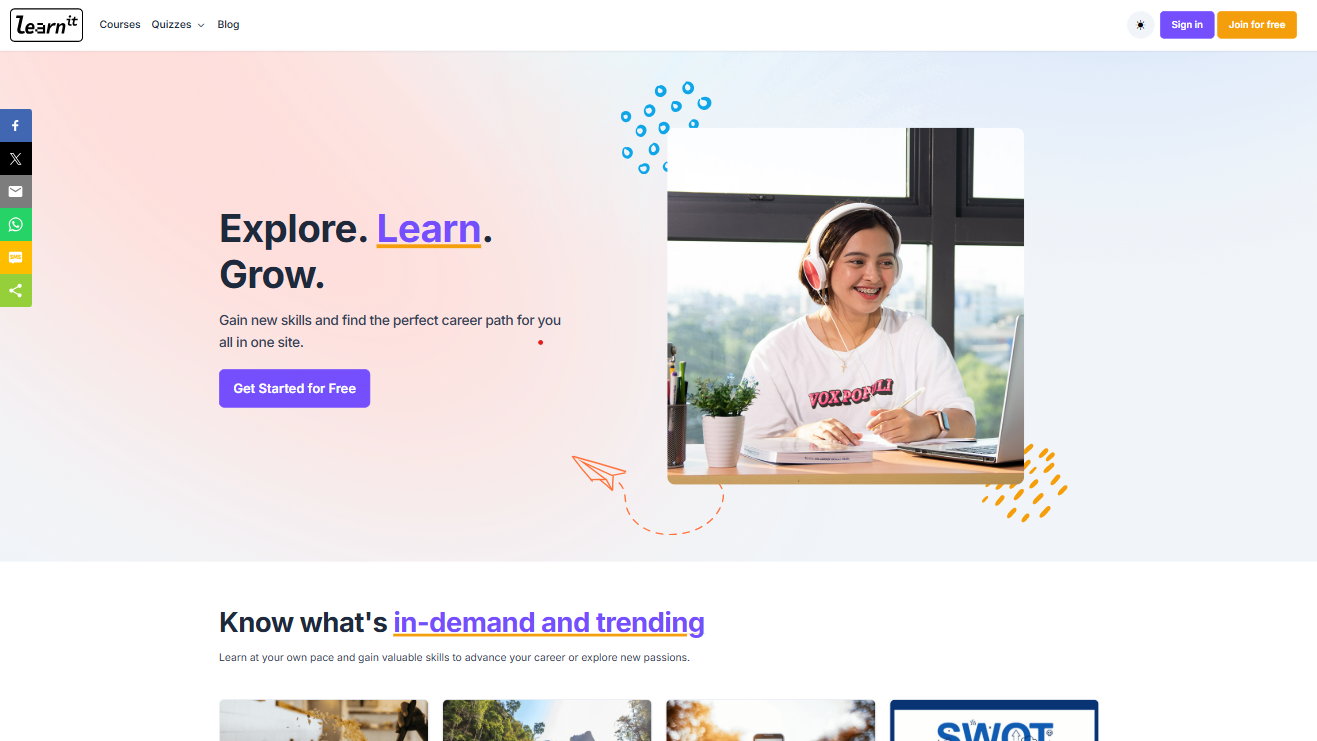The width and height of the screenshot is (1317, 741).
Task: Click the Sign in button
Action: click(1187, 25)
